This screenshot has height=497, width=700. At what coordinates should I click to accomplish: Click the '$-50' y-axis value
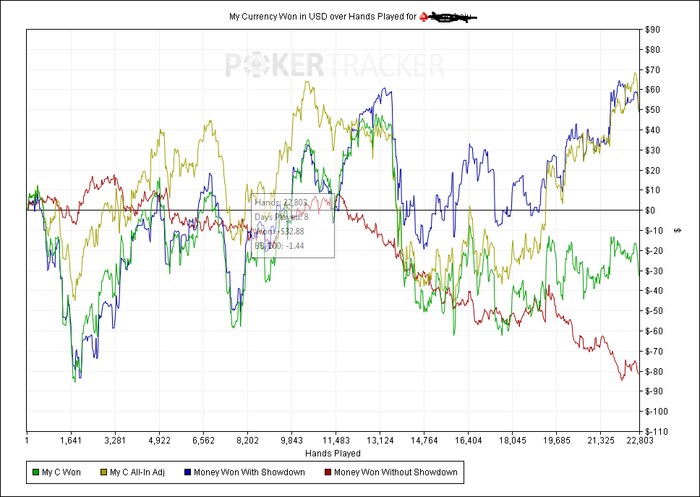pyautogui.click(x=654, y=311)
